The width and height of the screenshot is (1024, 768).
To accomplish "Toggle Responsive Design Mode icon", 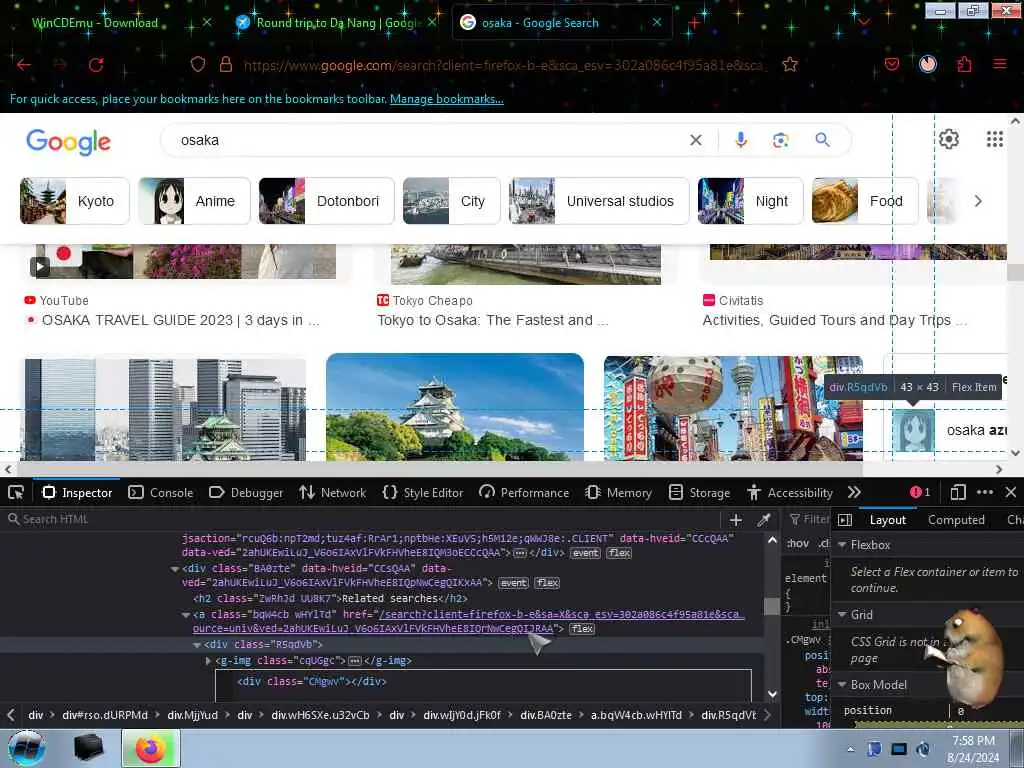I will [957, 492].
